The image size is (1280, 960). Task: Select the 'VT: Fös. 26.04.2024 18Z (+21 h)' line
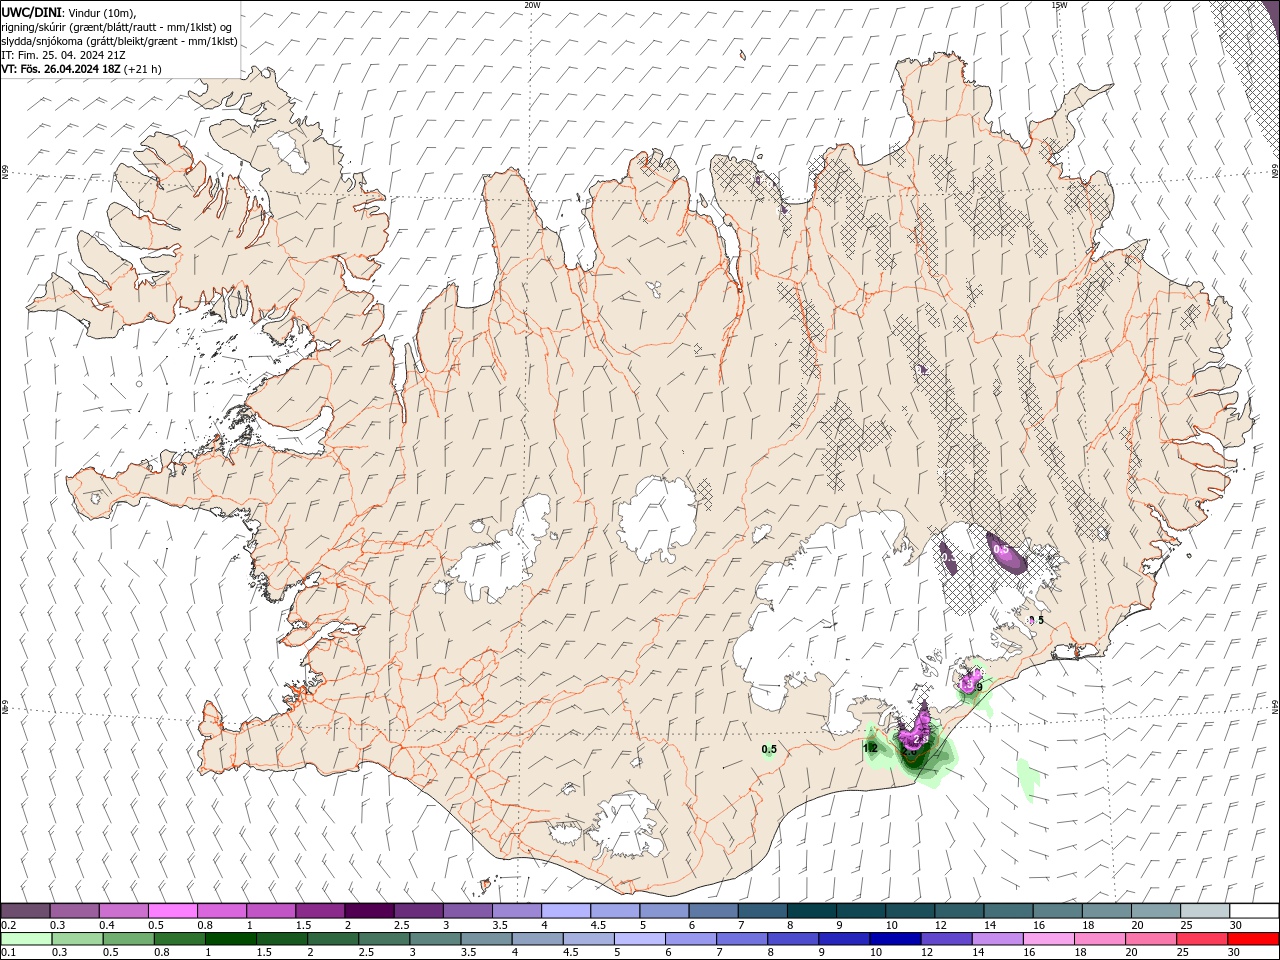tap(82, 69)
